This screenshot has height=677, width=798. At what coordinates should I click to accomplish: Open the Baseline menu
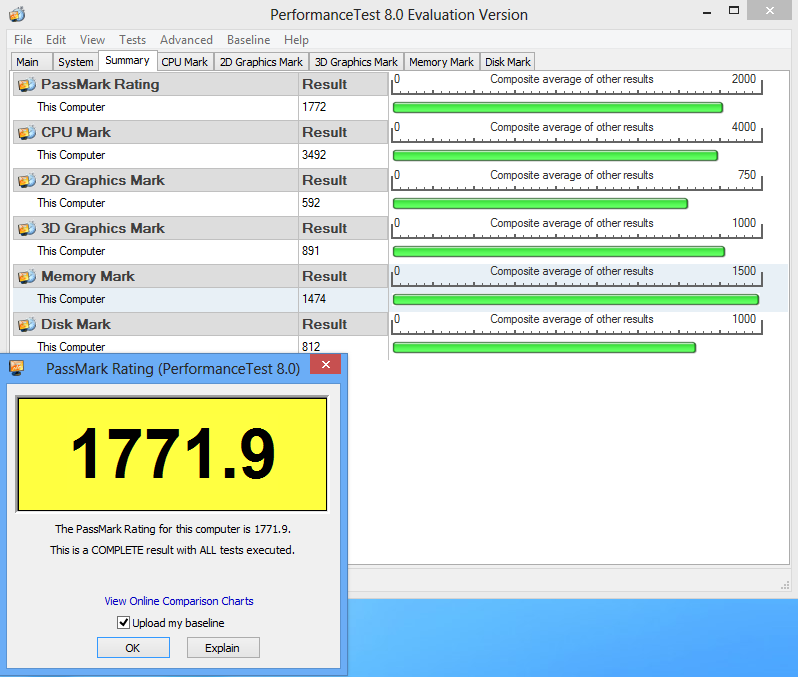click(x=248, y=40)
